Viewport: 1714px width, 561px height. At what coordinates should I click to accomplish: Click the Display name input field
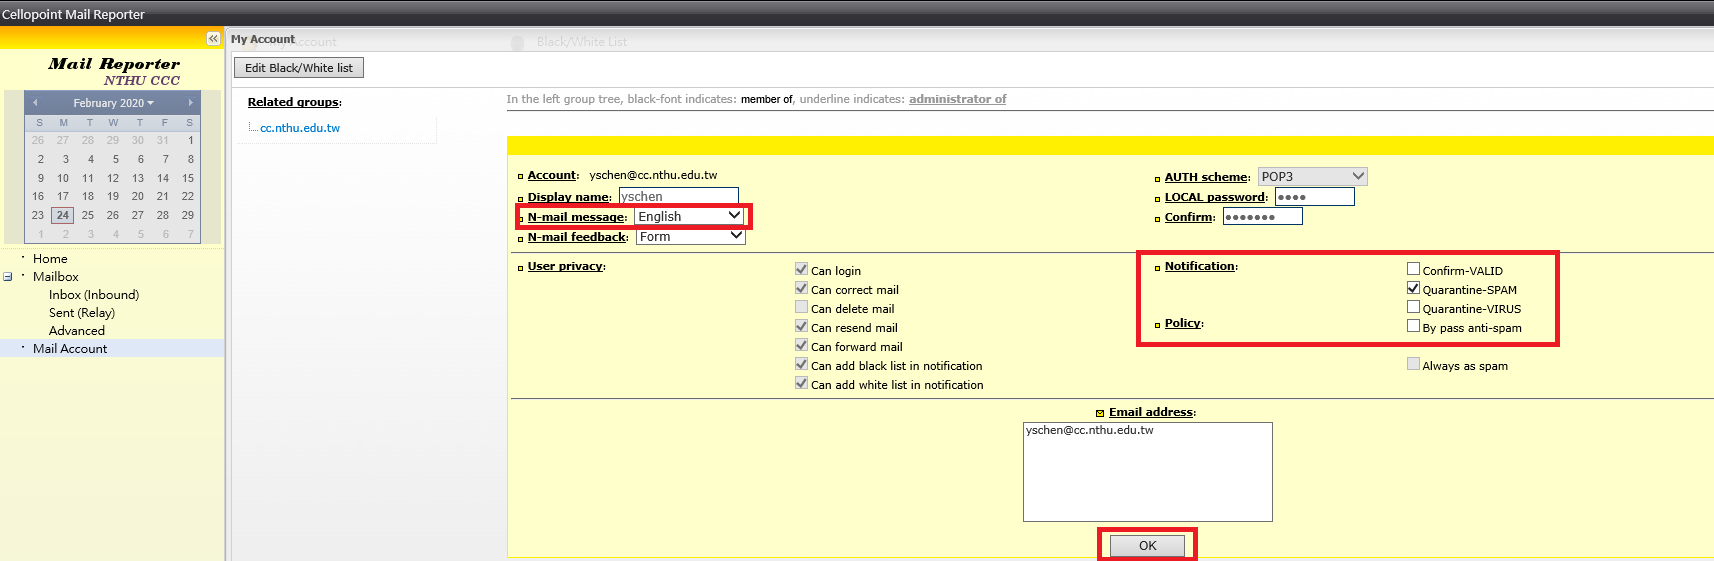click(678, 197)
